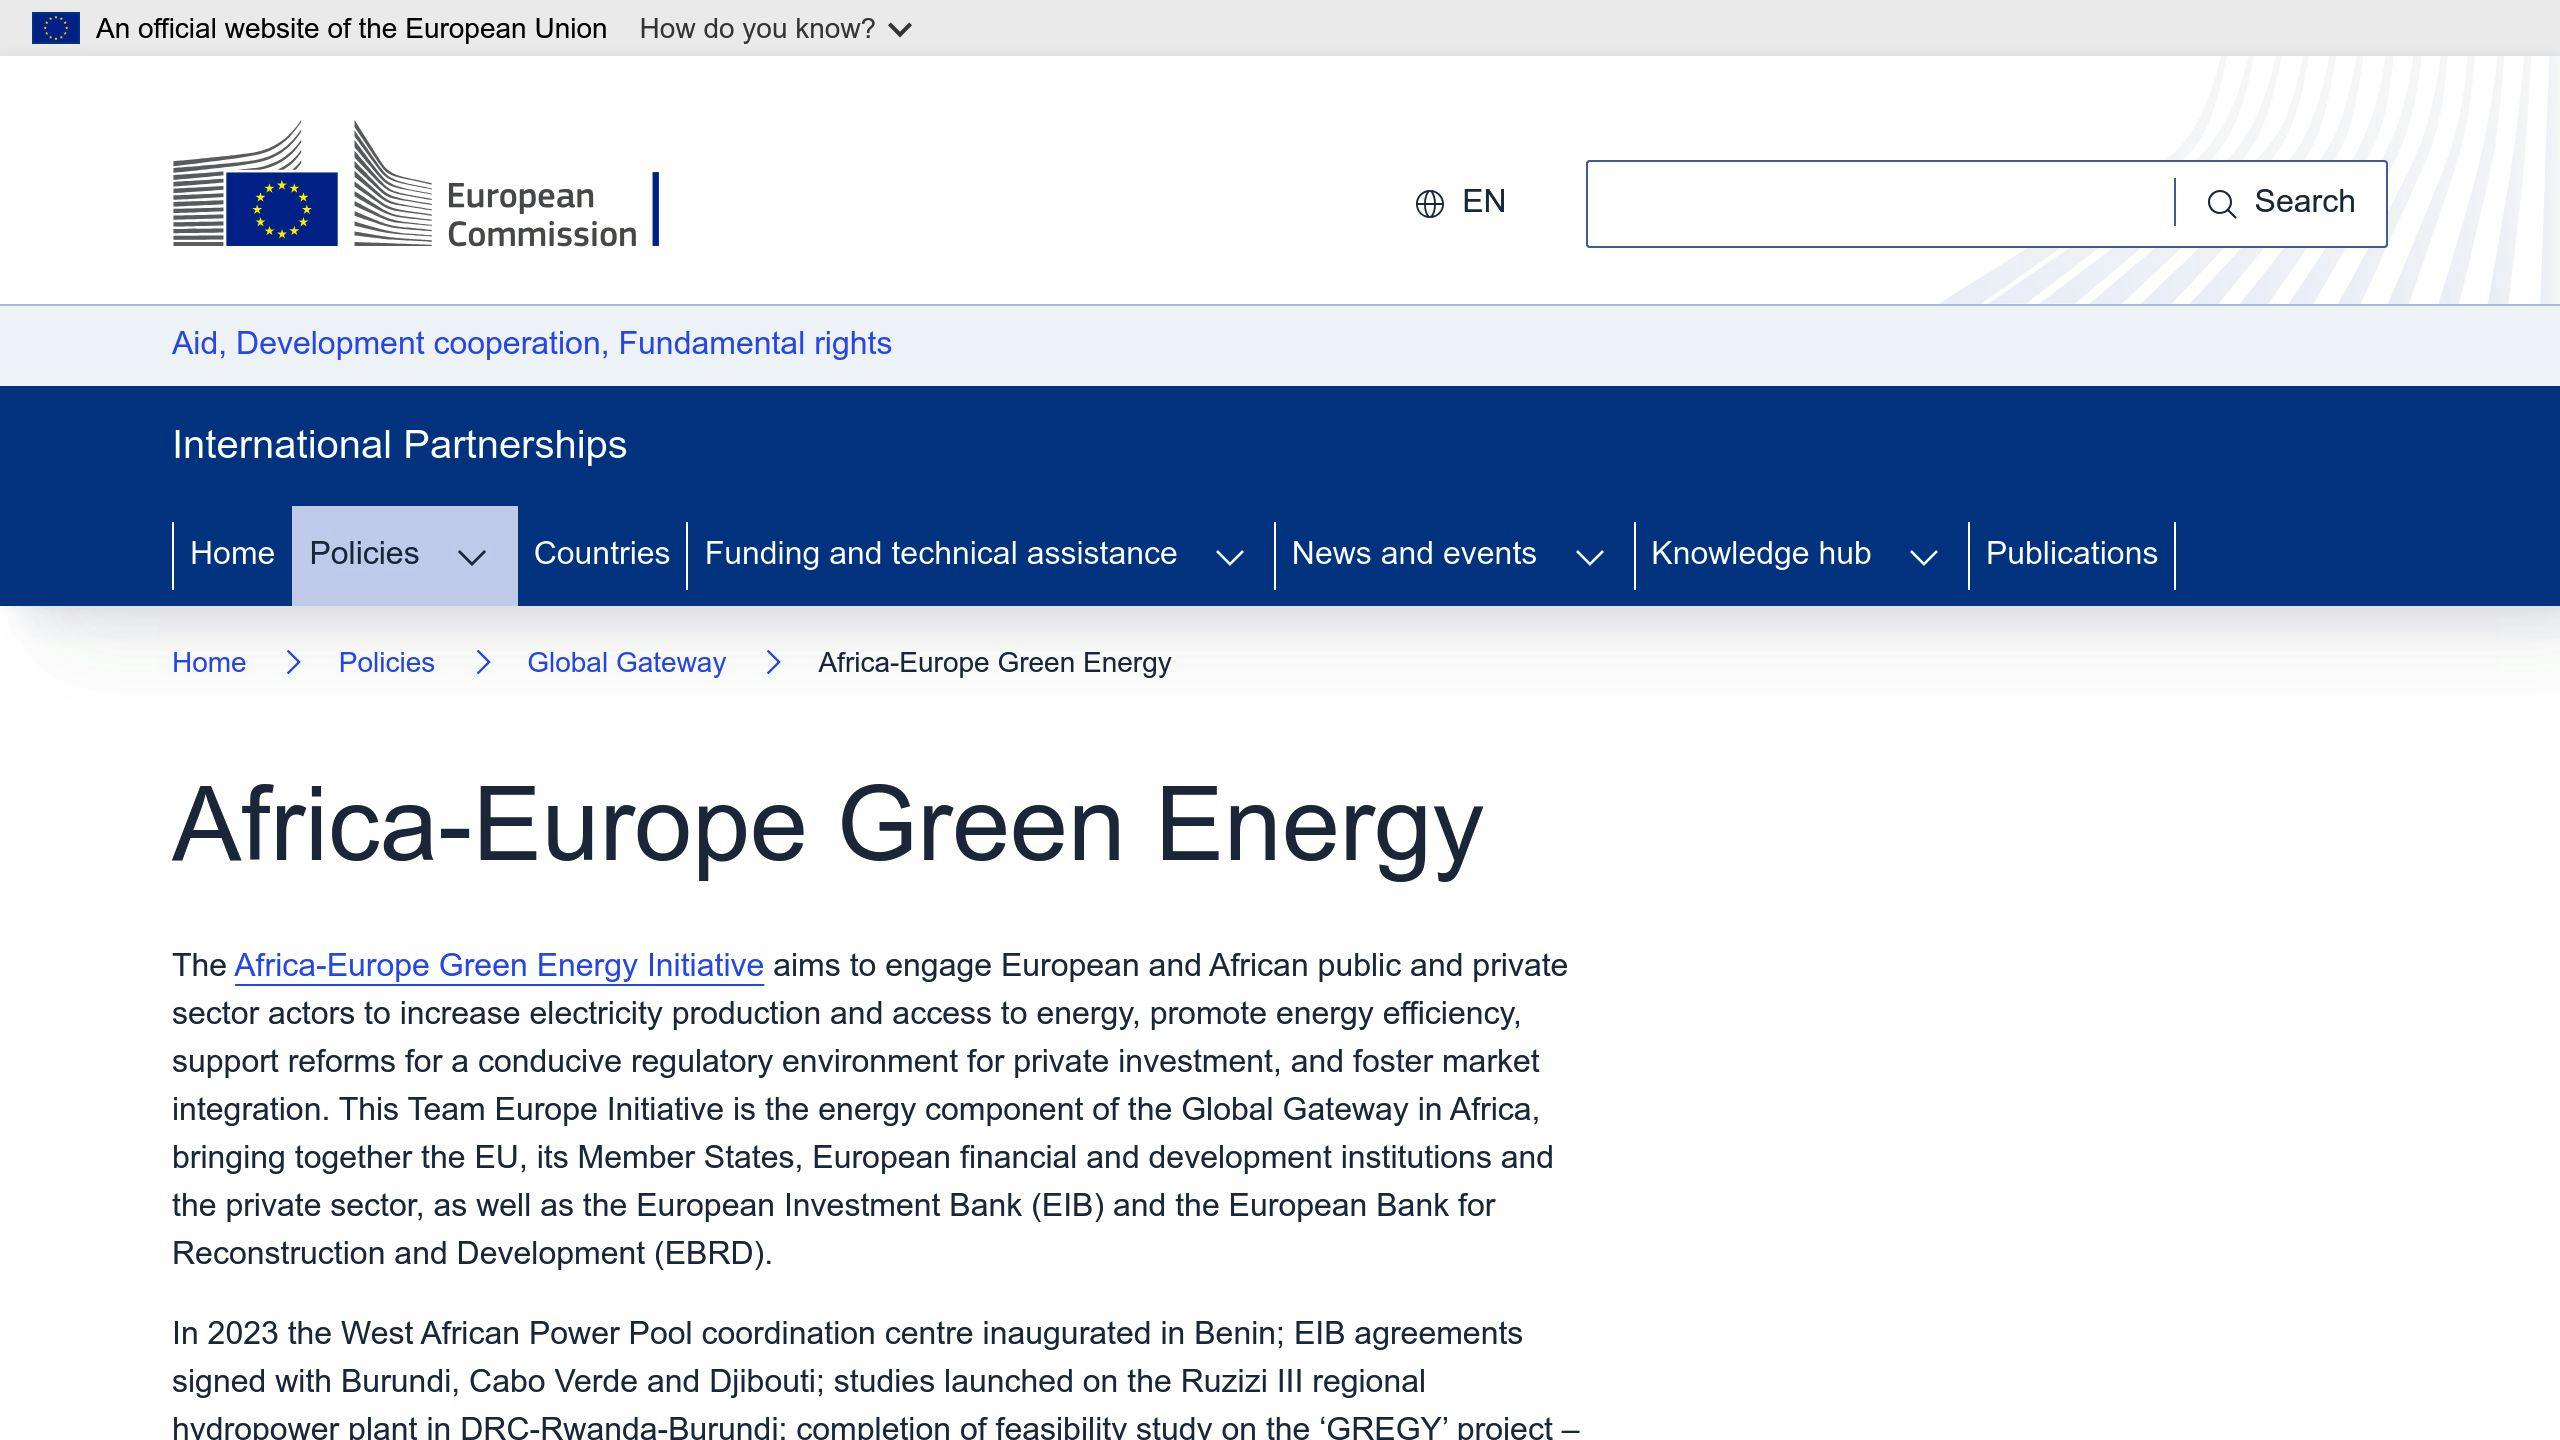Viewport: 2560px width, 1440px height.
Task: Open Africa-Europe Green Energy Initiative link
Action: pos(499,965)
